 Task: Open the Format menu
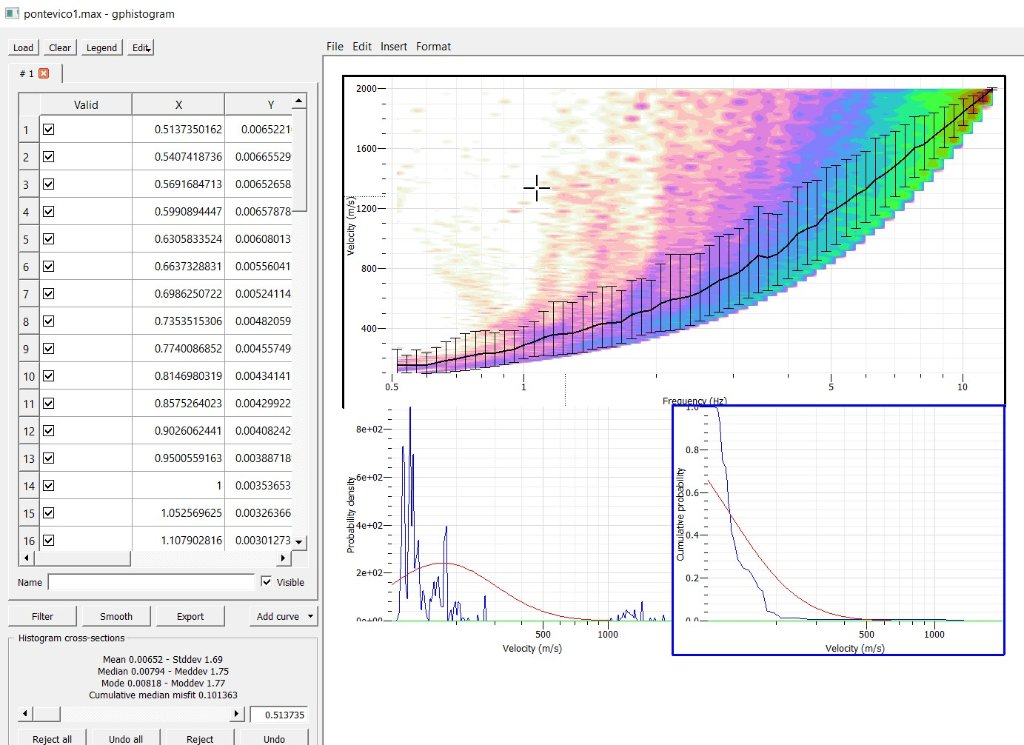coord(433,47)
